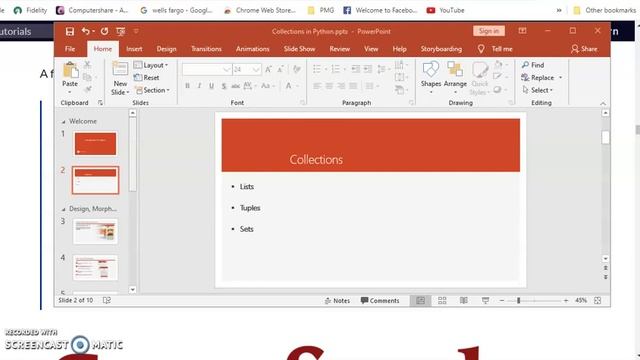Redo using the circular arrow icon
640x360 pixels.
click(x=104, y=31)
